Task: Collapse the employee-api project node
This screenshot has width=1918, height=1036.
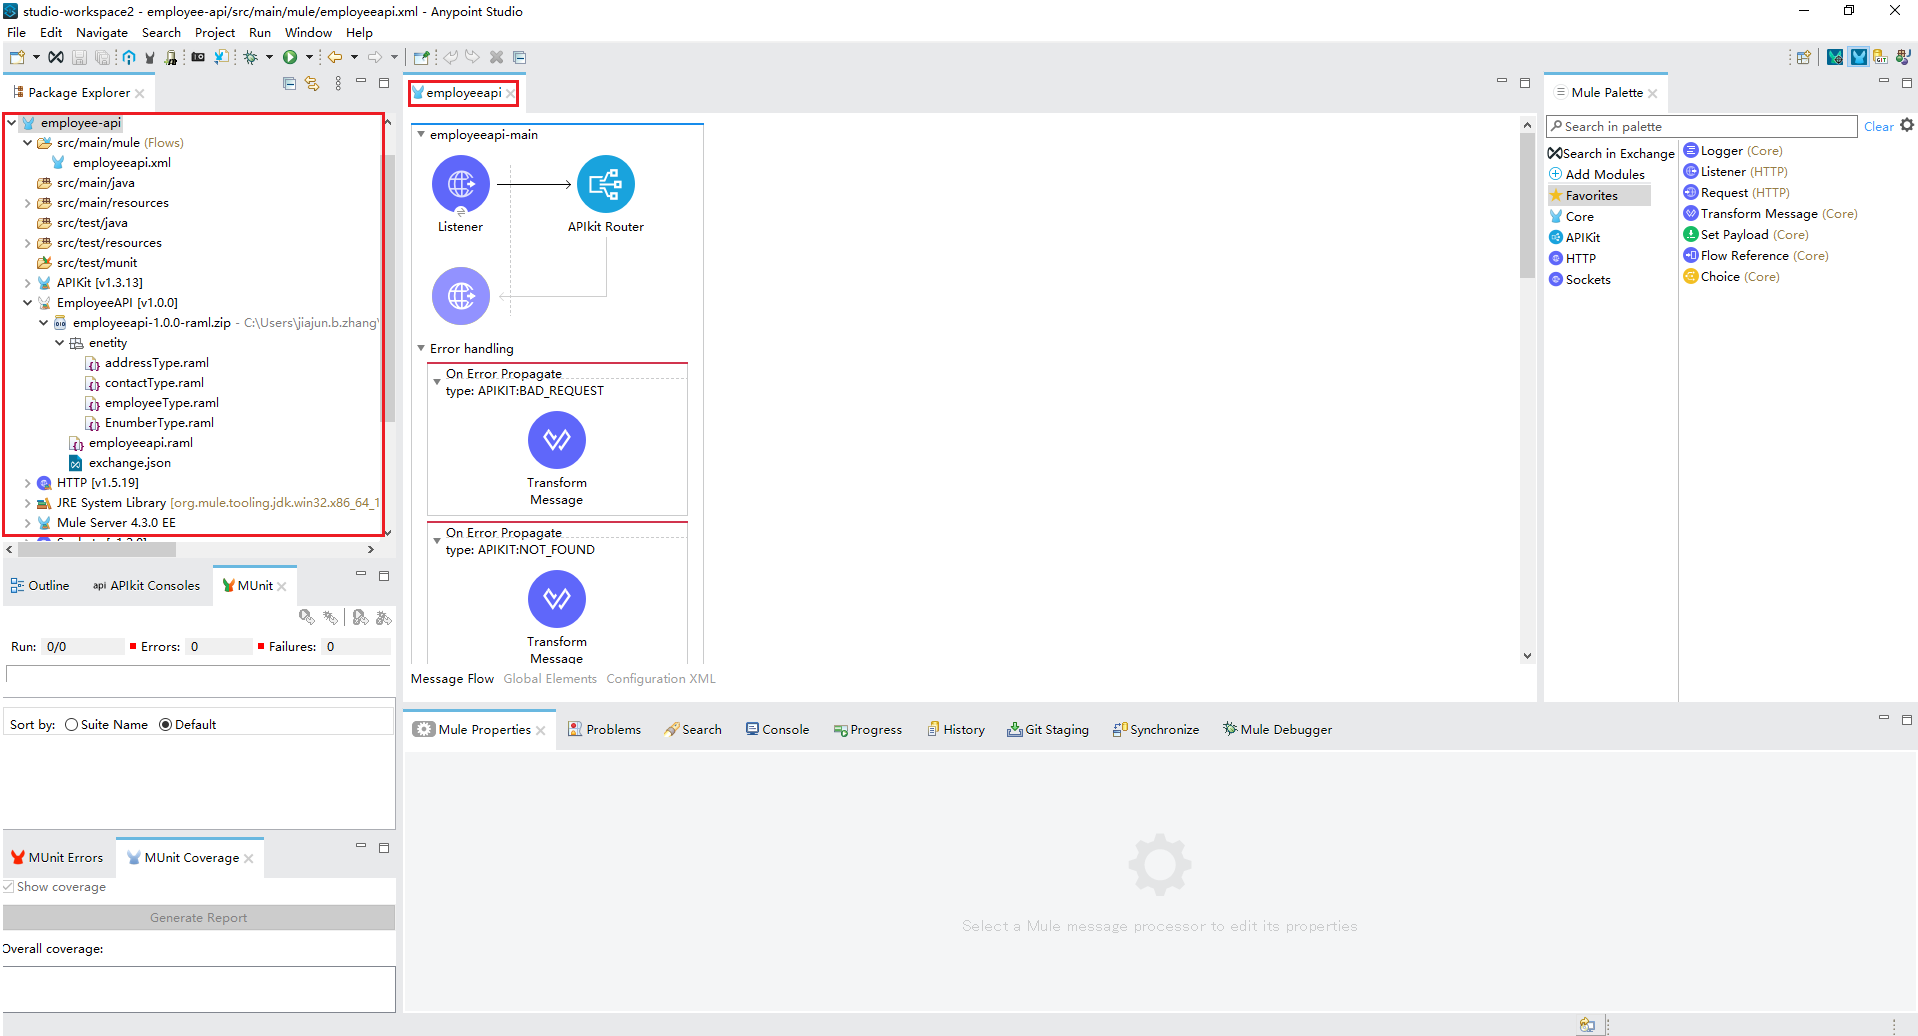Action: click(12, 123)
